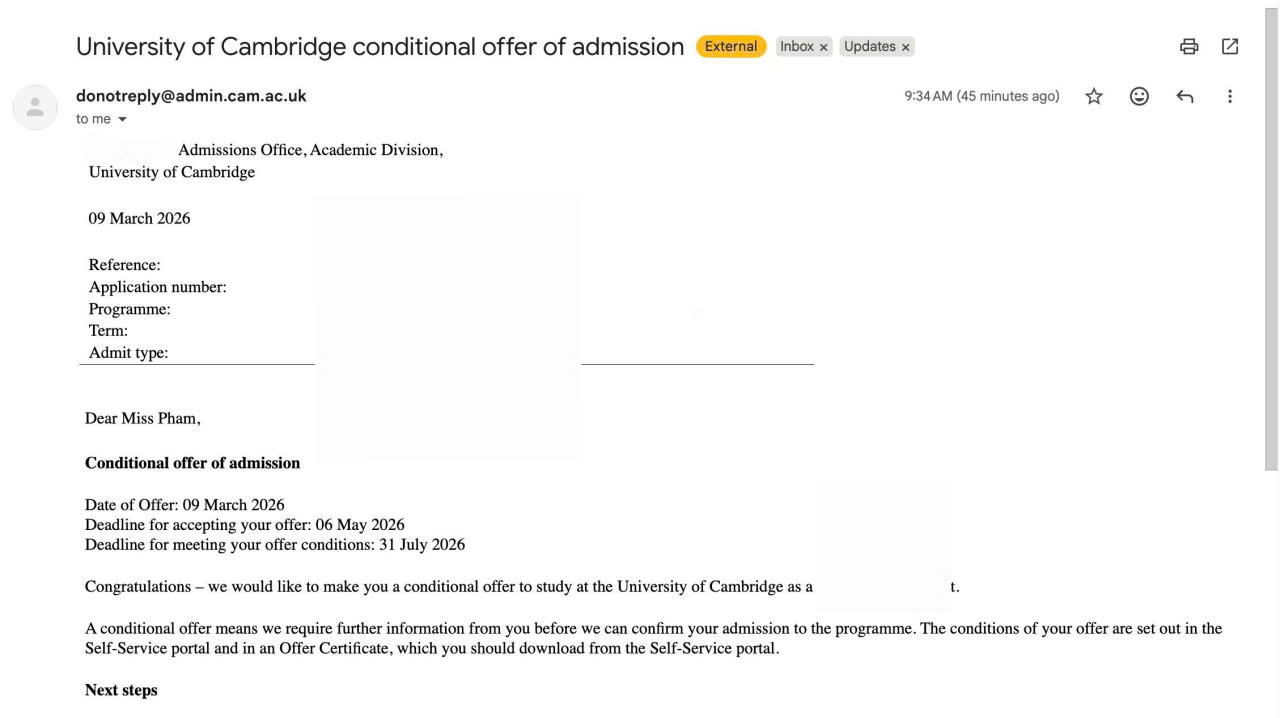Click the bold "Conditional offer of admission" heading
Viewport: 1280px width, 718px height.
click(192, 463)
